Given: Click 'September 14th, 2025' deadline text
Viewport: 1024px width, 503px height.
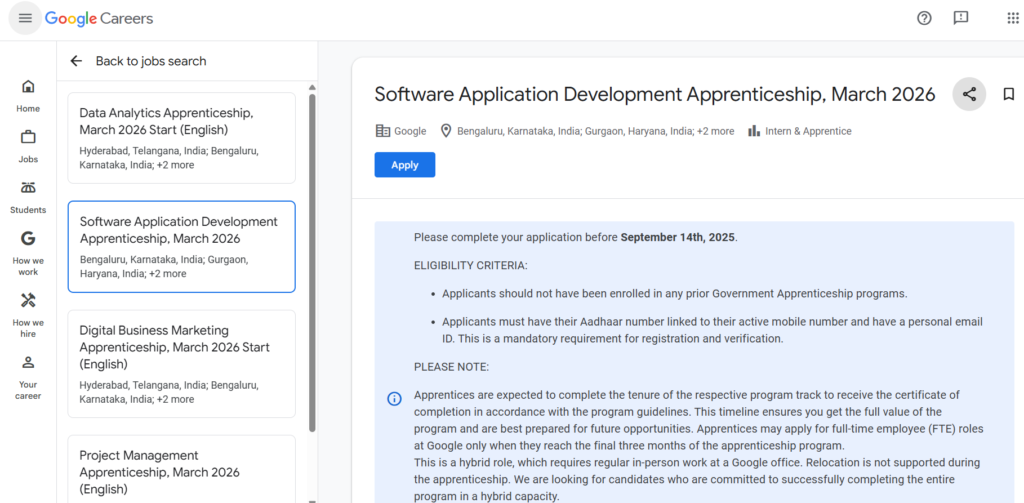Looking at the screenshot, I should point(677,237).
